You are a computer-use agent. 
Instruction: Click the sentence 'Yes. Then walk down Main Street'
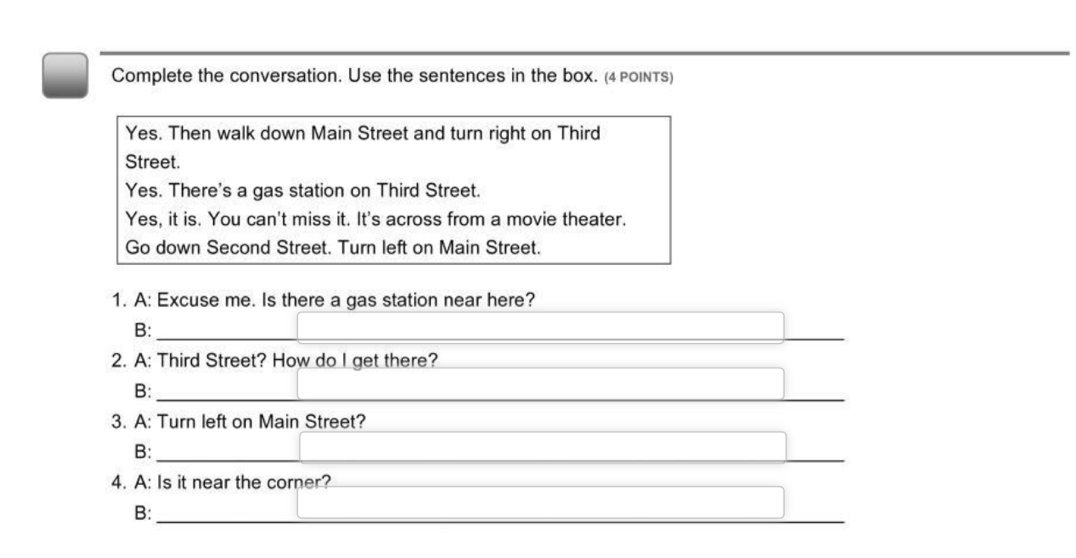point(362,134)
